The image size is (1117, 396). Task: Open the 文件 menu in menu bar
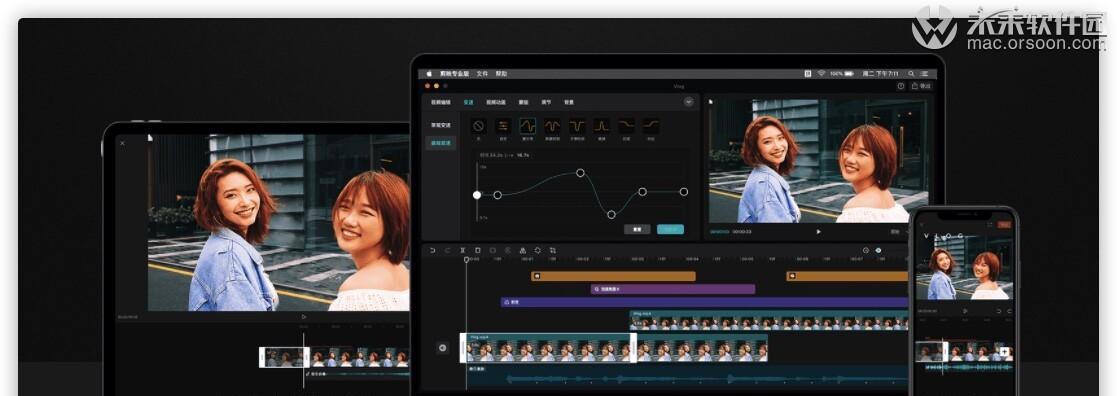pyautogui.click(x=482, y=73)
